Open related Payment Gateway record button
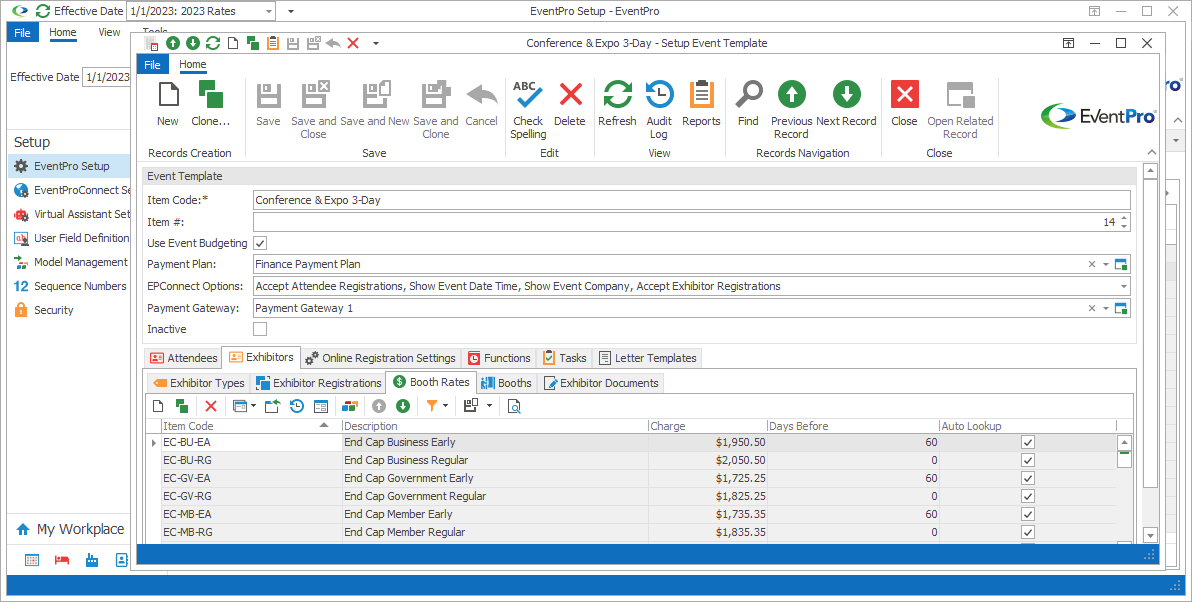Viewport: 1192px width, 602px height. tap(1121, 309)
